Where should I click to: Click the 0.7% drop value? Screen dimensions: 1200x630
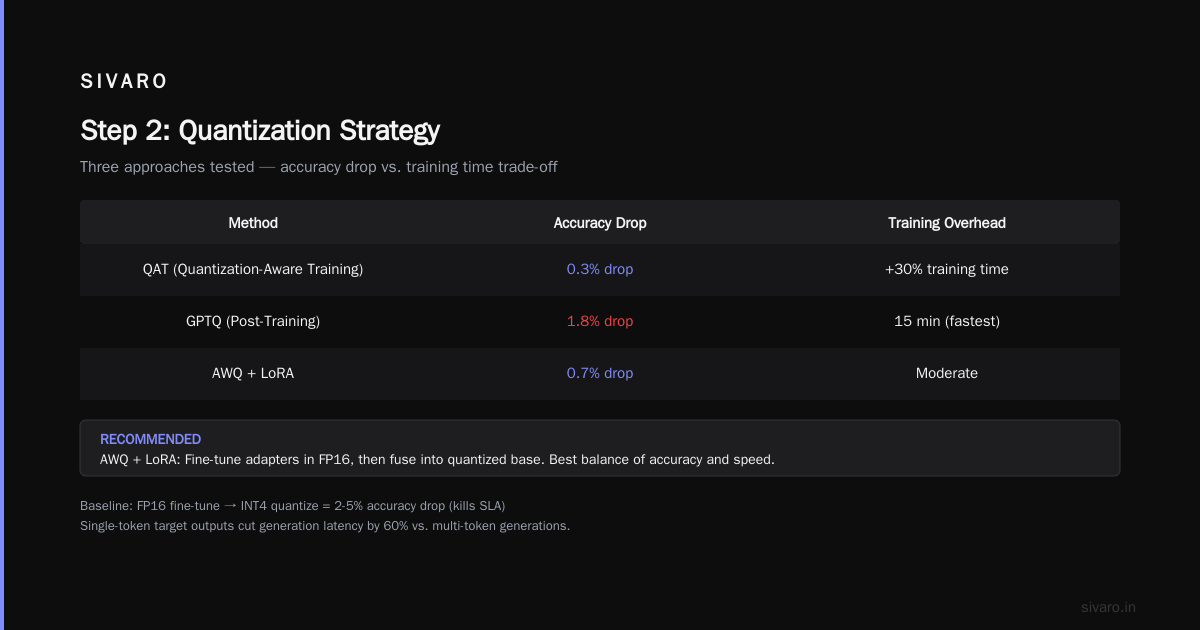tap(600, 373)
